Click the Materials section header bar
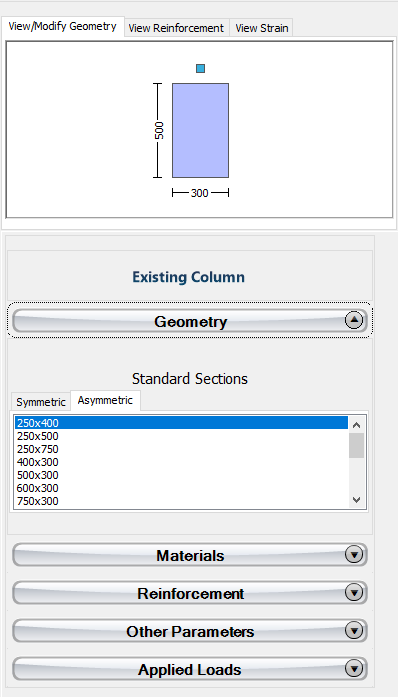The height and width of the screenshot is (697, 398). (x=190, y=555)
